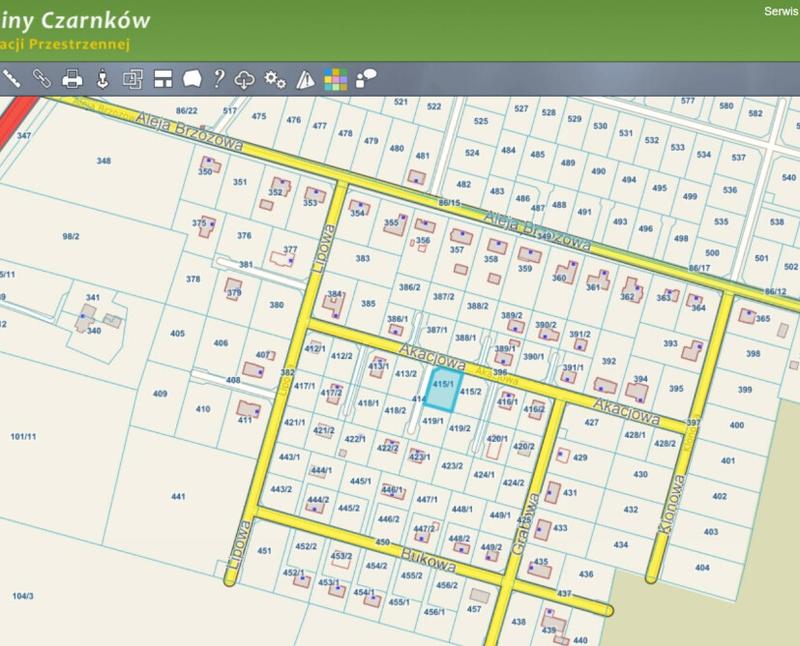Viewport: 800px width, 646px height.
Task: Open the colored grid palette icon
Action: point(335,77)
